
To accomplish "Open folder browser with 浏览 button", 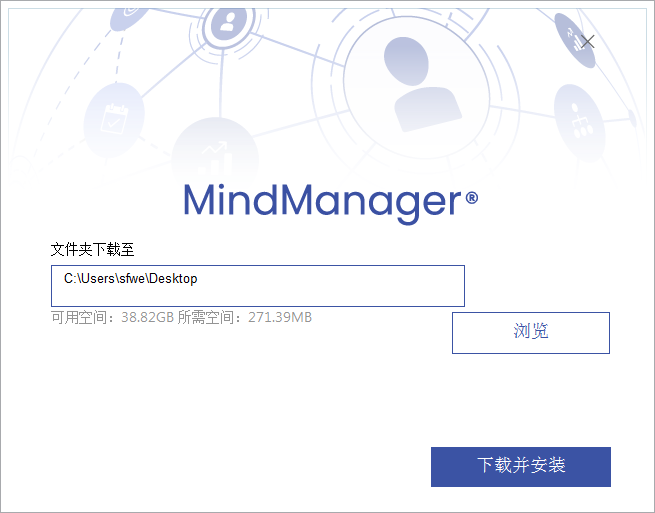I will point(531,333).
